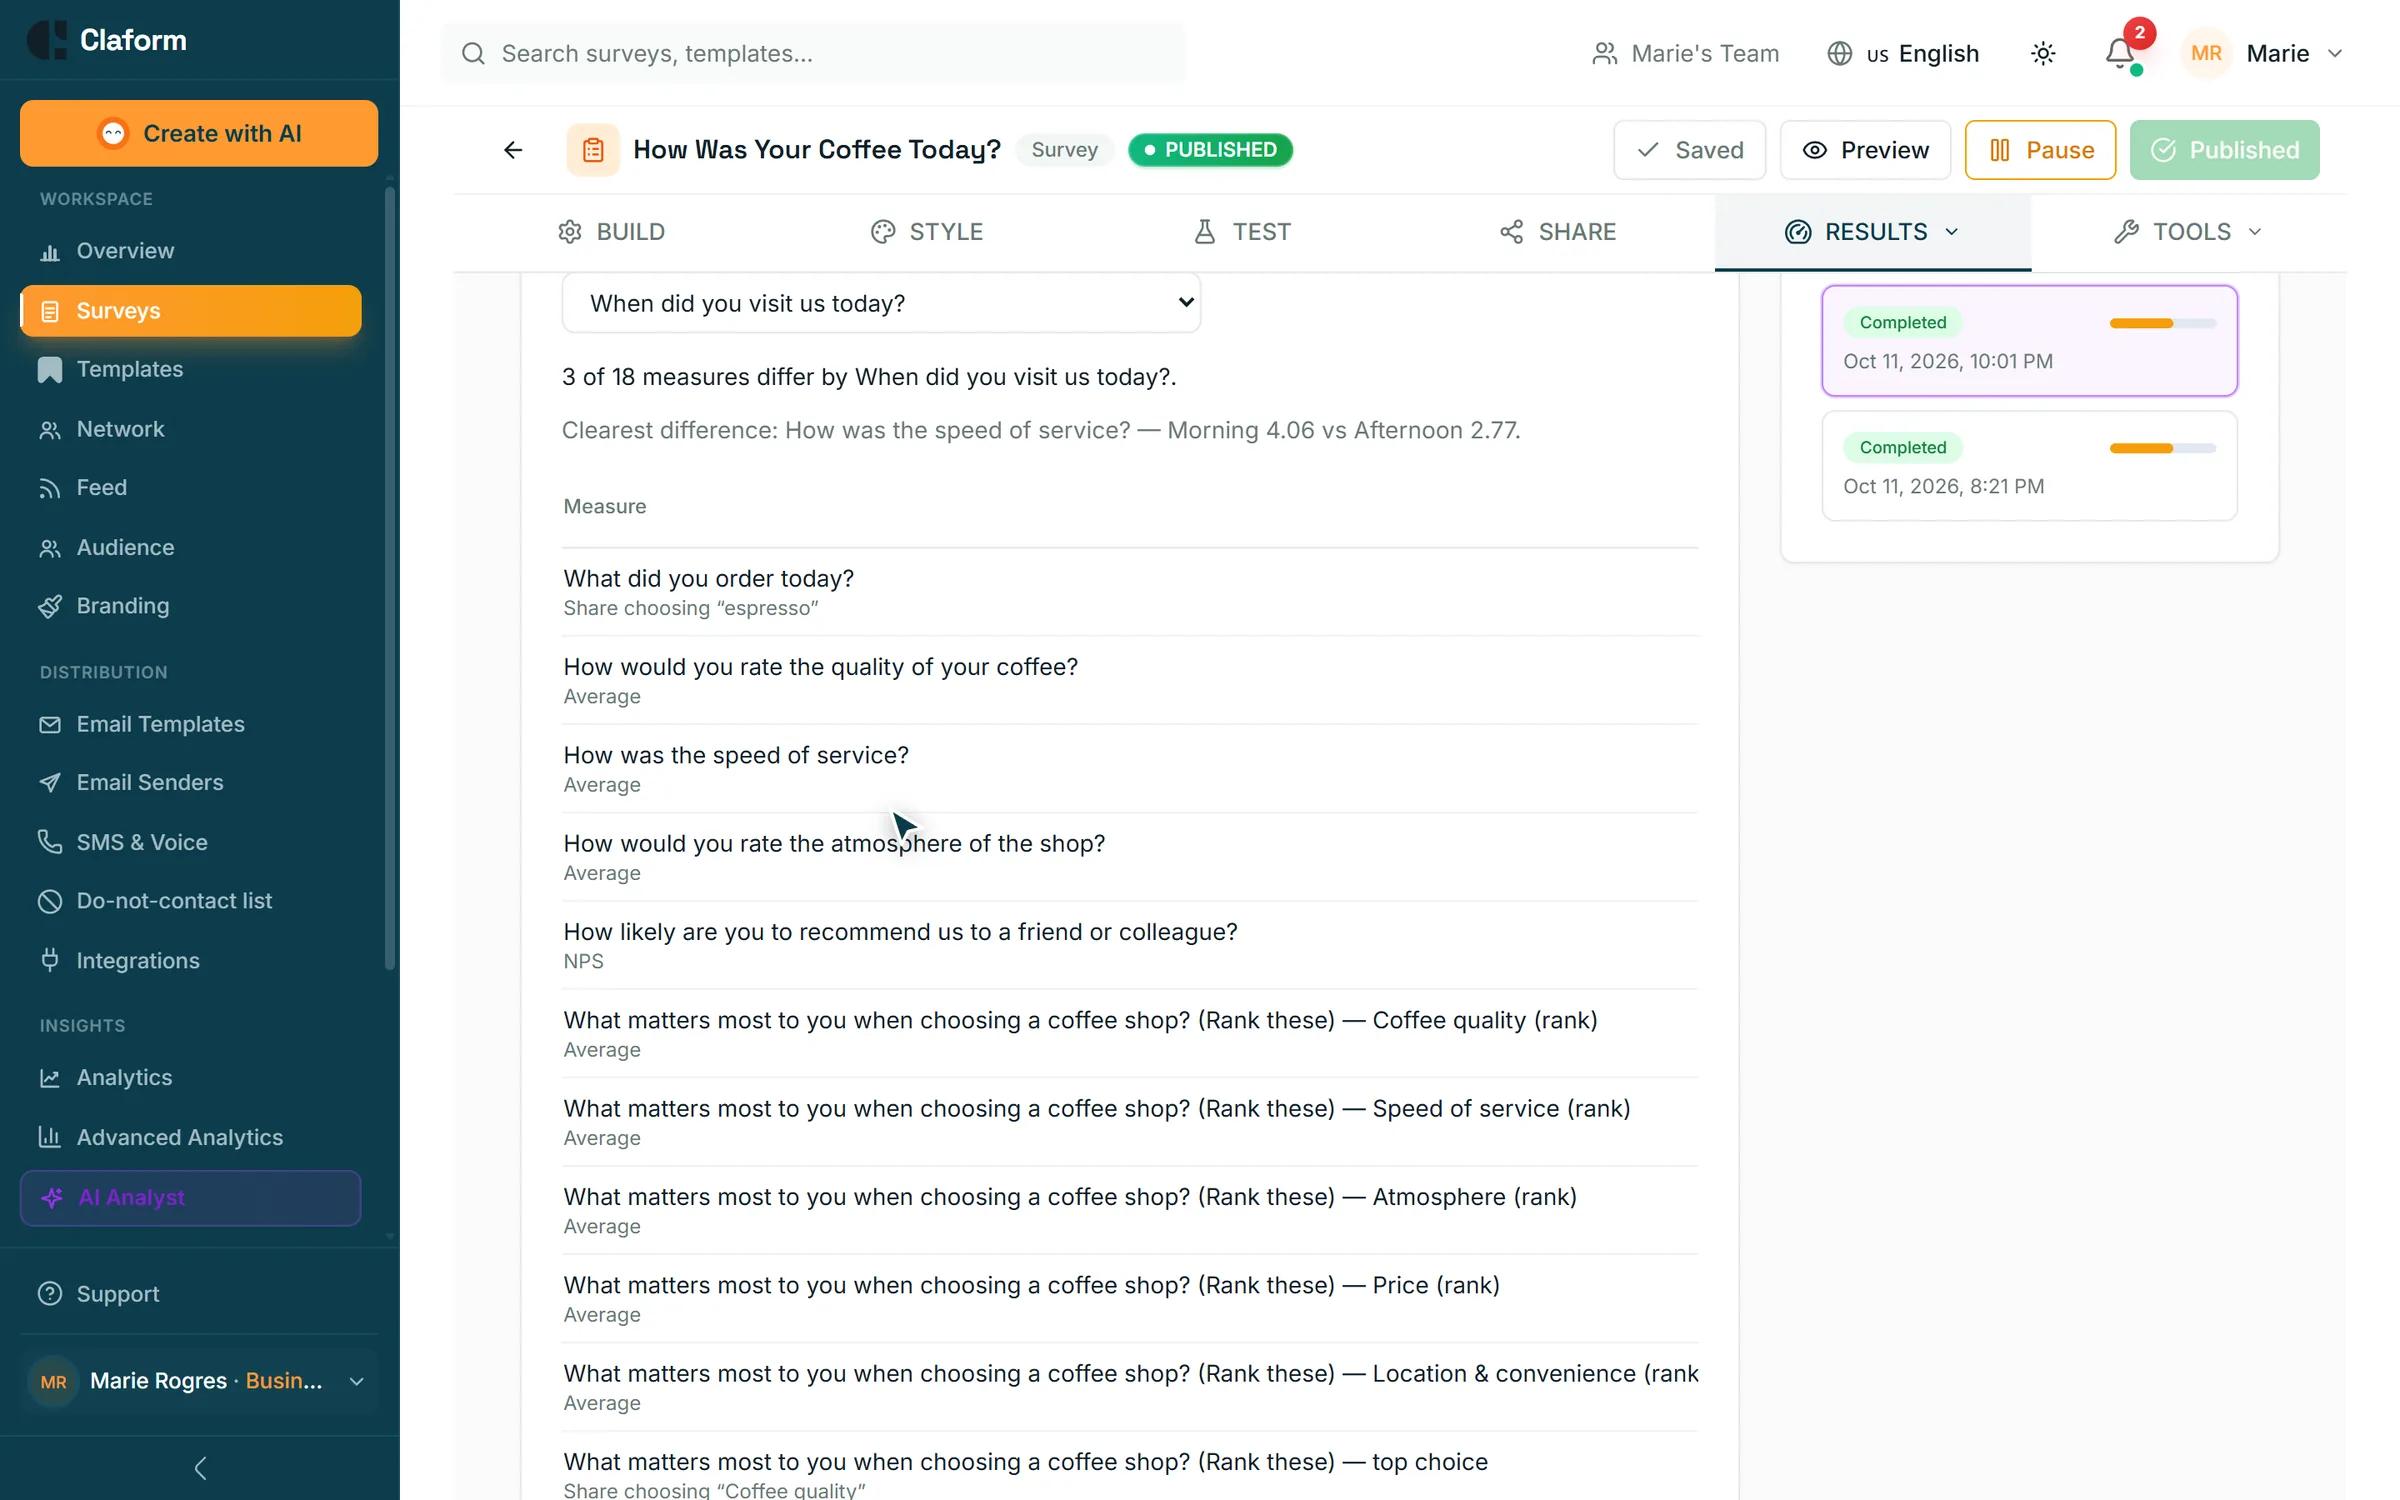Click progress bar of 10:01 PM response

(2163, 323)
